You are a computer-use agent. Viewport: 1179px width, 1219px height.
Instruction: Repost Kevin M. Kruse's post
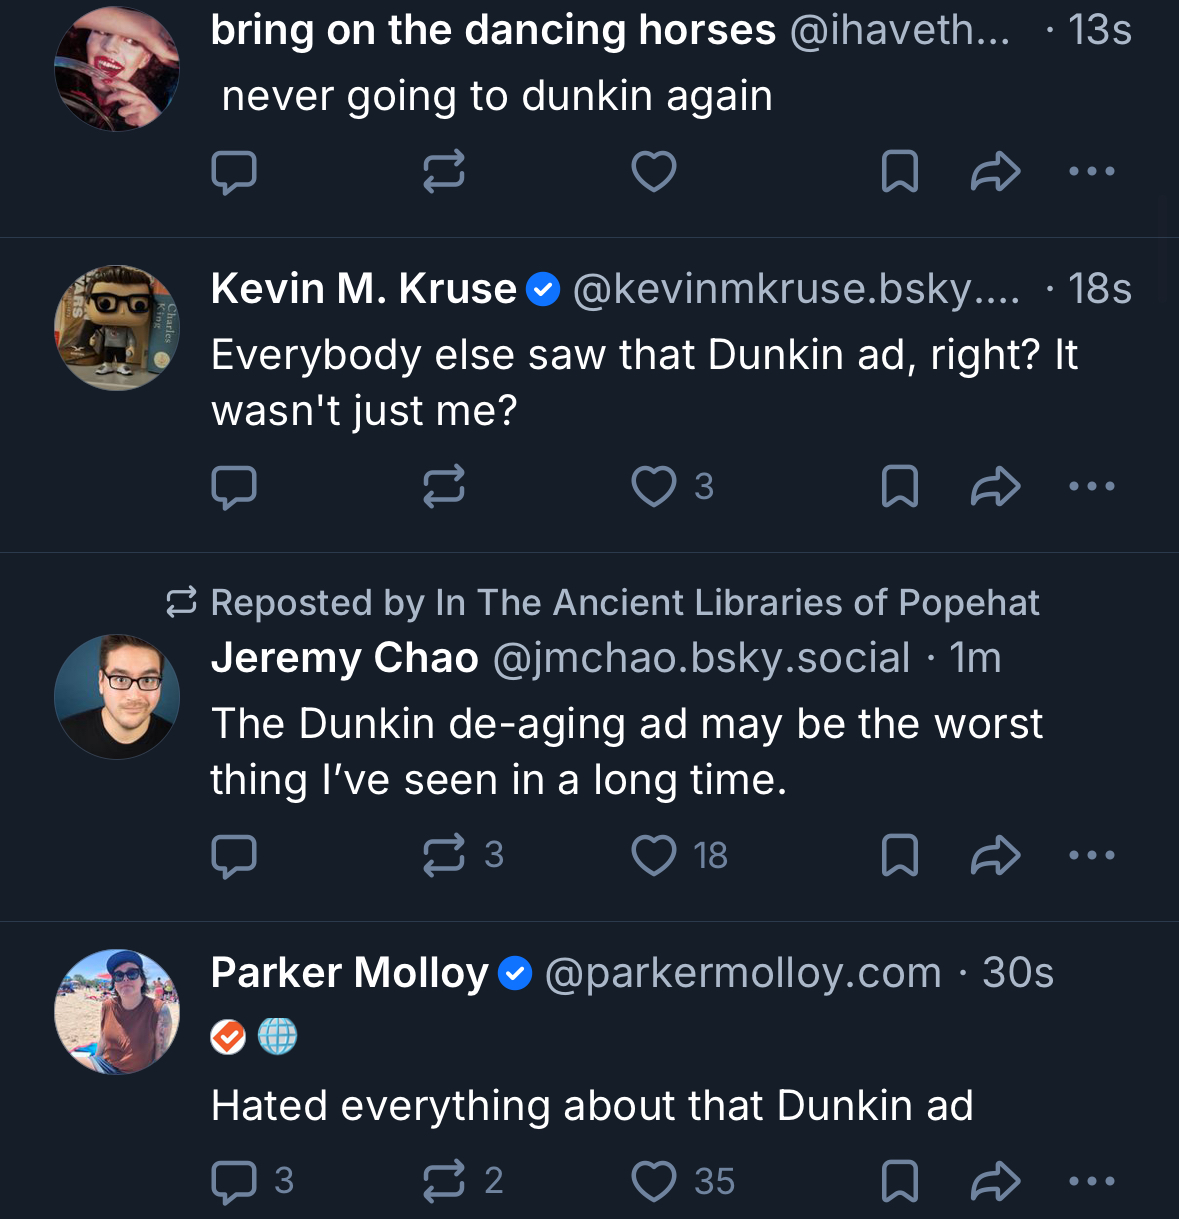tap(443, 487)
